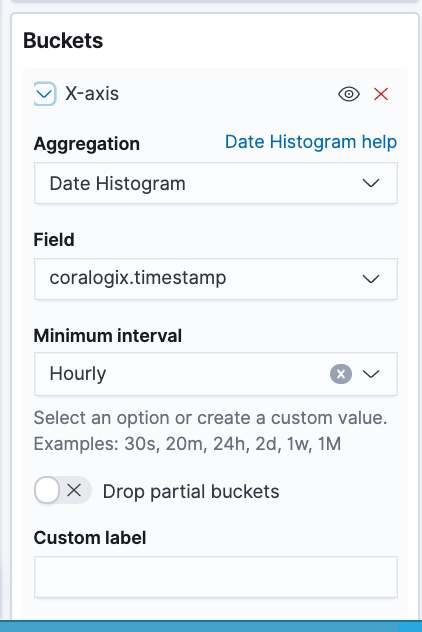
Task: Click the Hourly text in the interval box
Action: 78,374
